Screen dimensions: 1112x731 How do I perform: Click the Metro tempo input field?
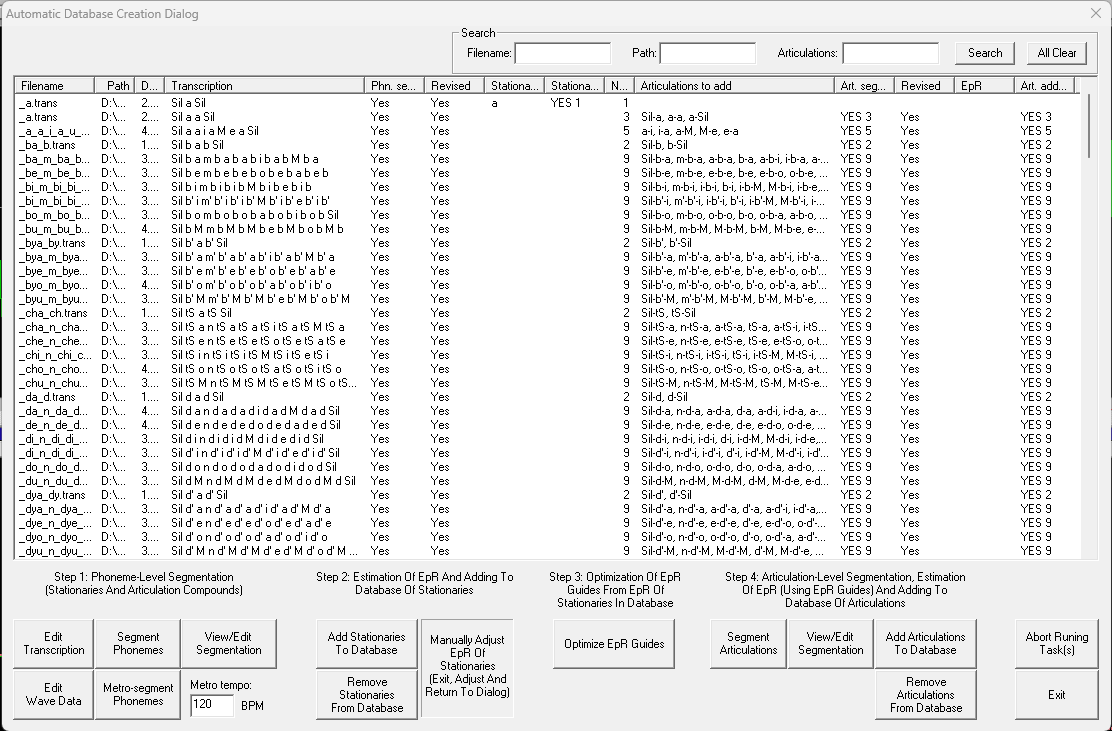(x=212, y=706)
